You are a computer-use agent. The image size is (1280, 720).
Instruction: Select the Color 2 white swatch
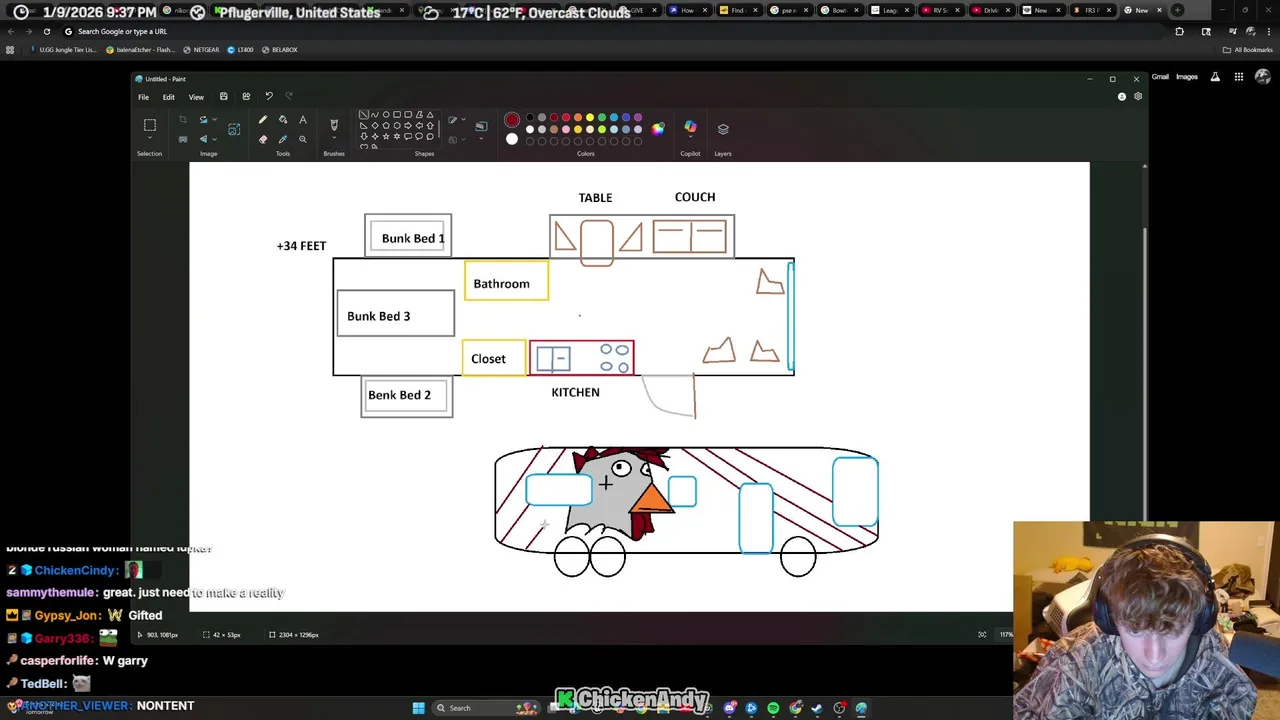(x=511, y=139)
